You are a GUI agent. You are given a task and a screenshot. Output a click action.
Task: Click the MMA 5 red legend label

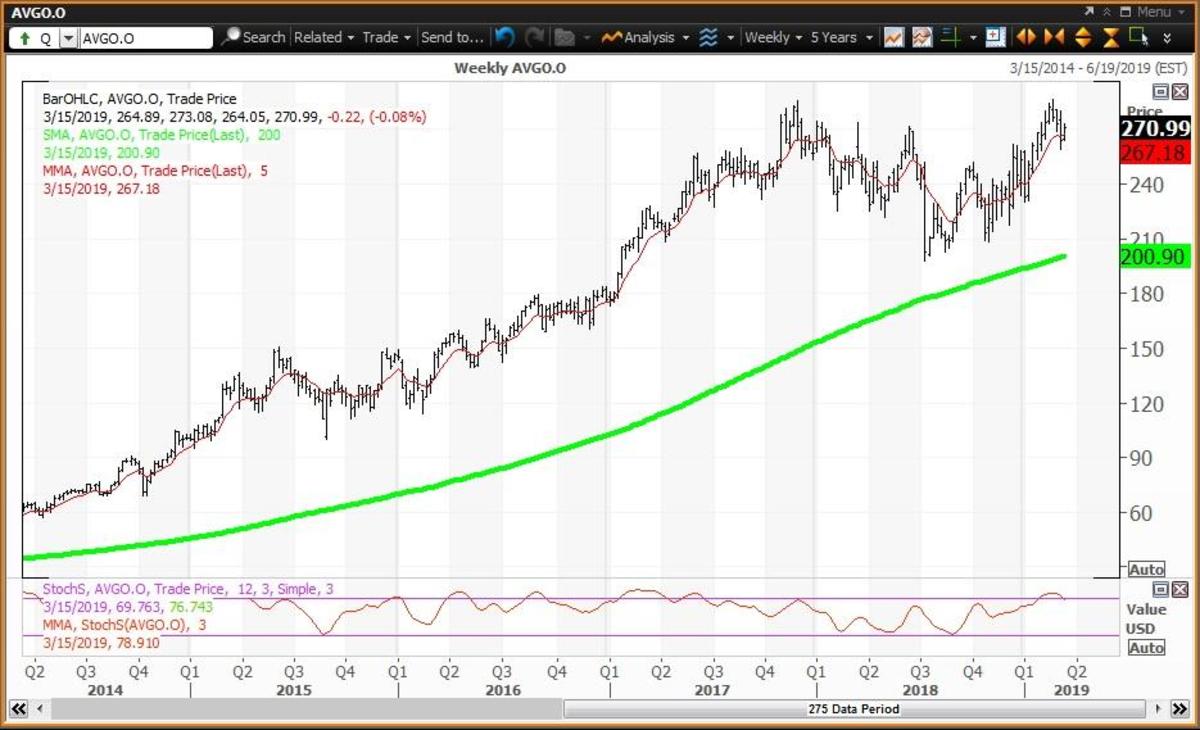point(155,170)
